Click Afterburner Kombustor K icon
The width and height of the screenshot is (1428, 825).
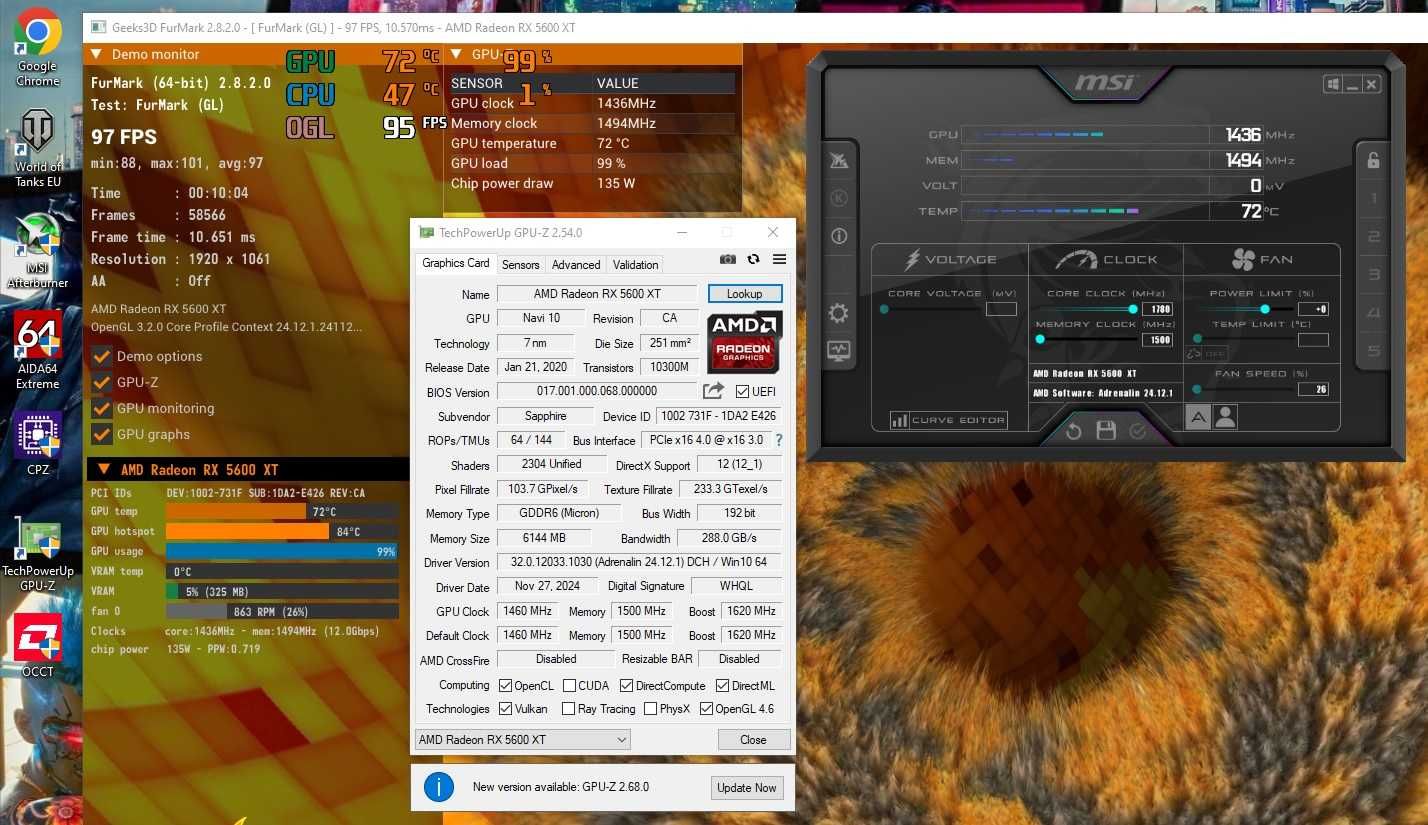click(x=838, y=198)
